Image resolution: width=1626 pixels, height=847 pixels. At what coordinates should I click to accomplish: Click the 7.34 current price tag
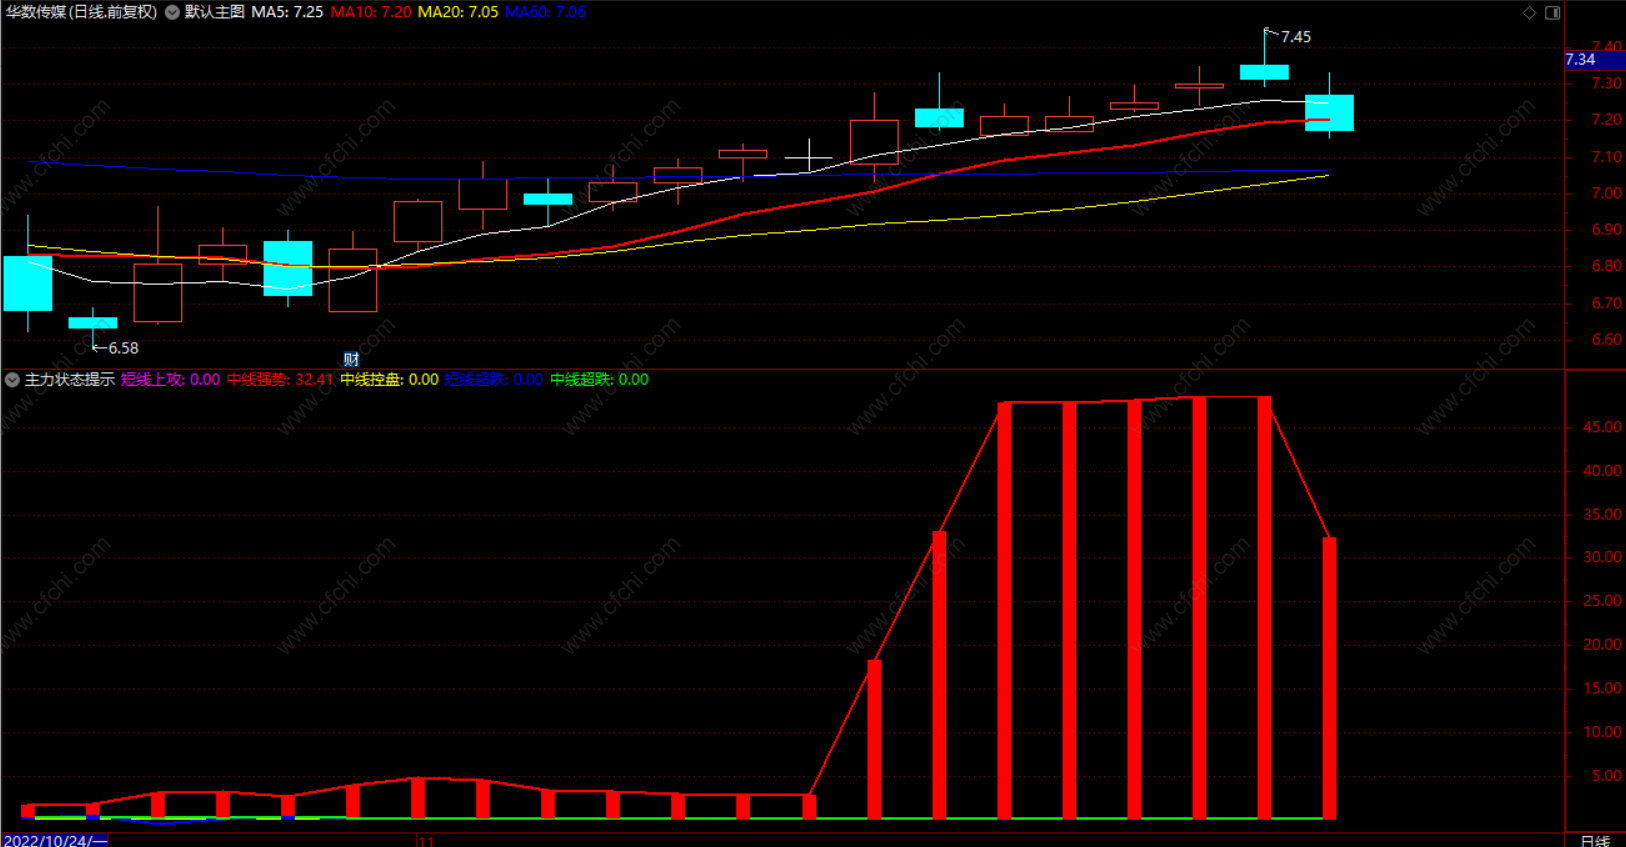tap(1595, 60)
